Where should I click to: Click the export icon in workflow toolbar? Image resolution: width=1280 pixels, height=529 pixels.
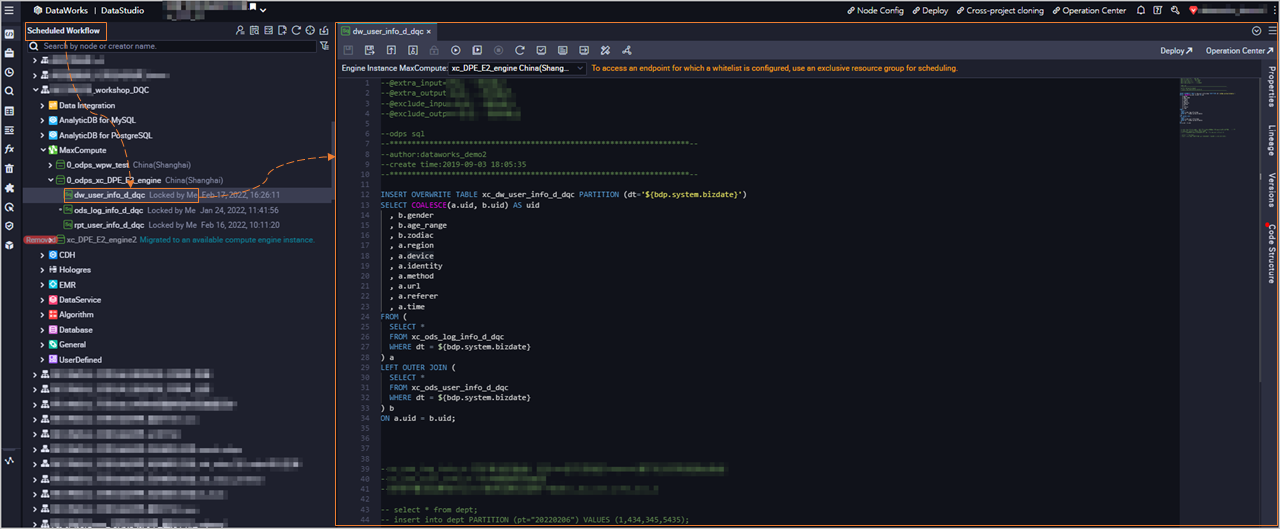coord(324,30)
